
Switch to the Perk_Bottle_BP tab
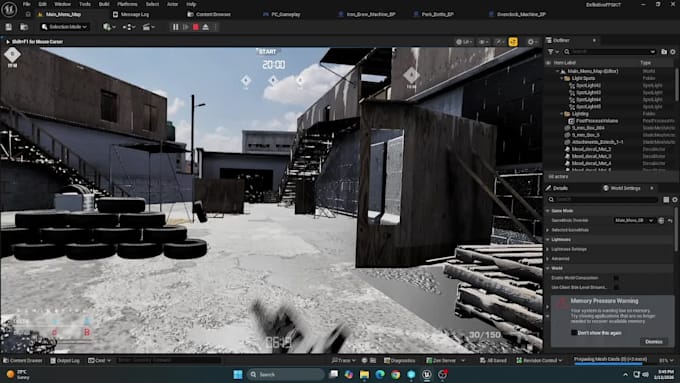click(434, 14)
